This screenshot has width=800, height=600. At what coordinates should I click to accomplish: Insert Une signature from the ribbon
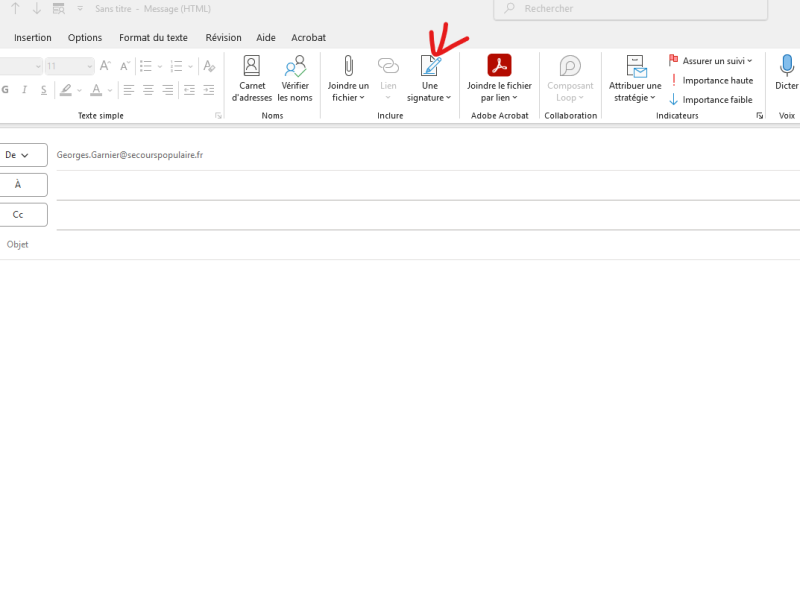pos(429,79)
